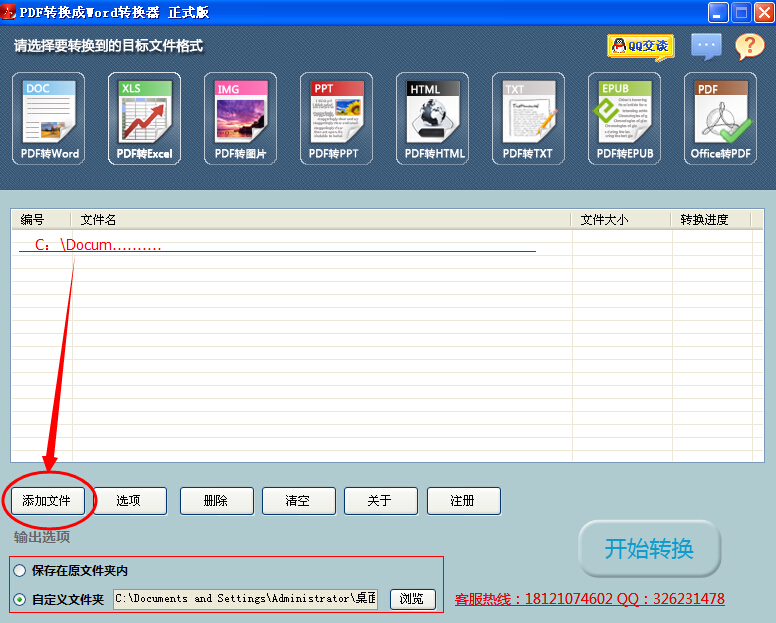Choose the PDF转Excel conversion icon

coord(145,118)
